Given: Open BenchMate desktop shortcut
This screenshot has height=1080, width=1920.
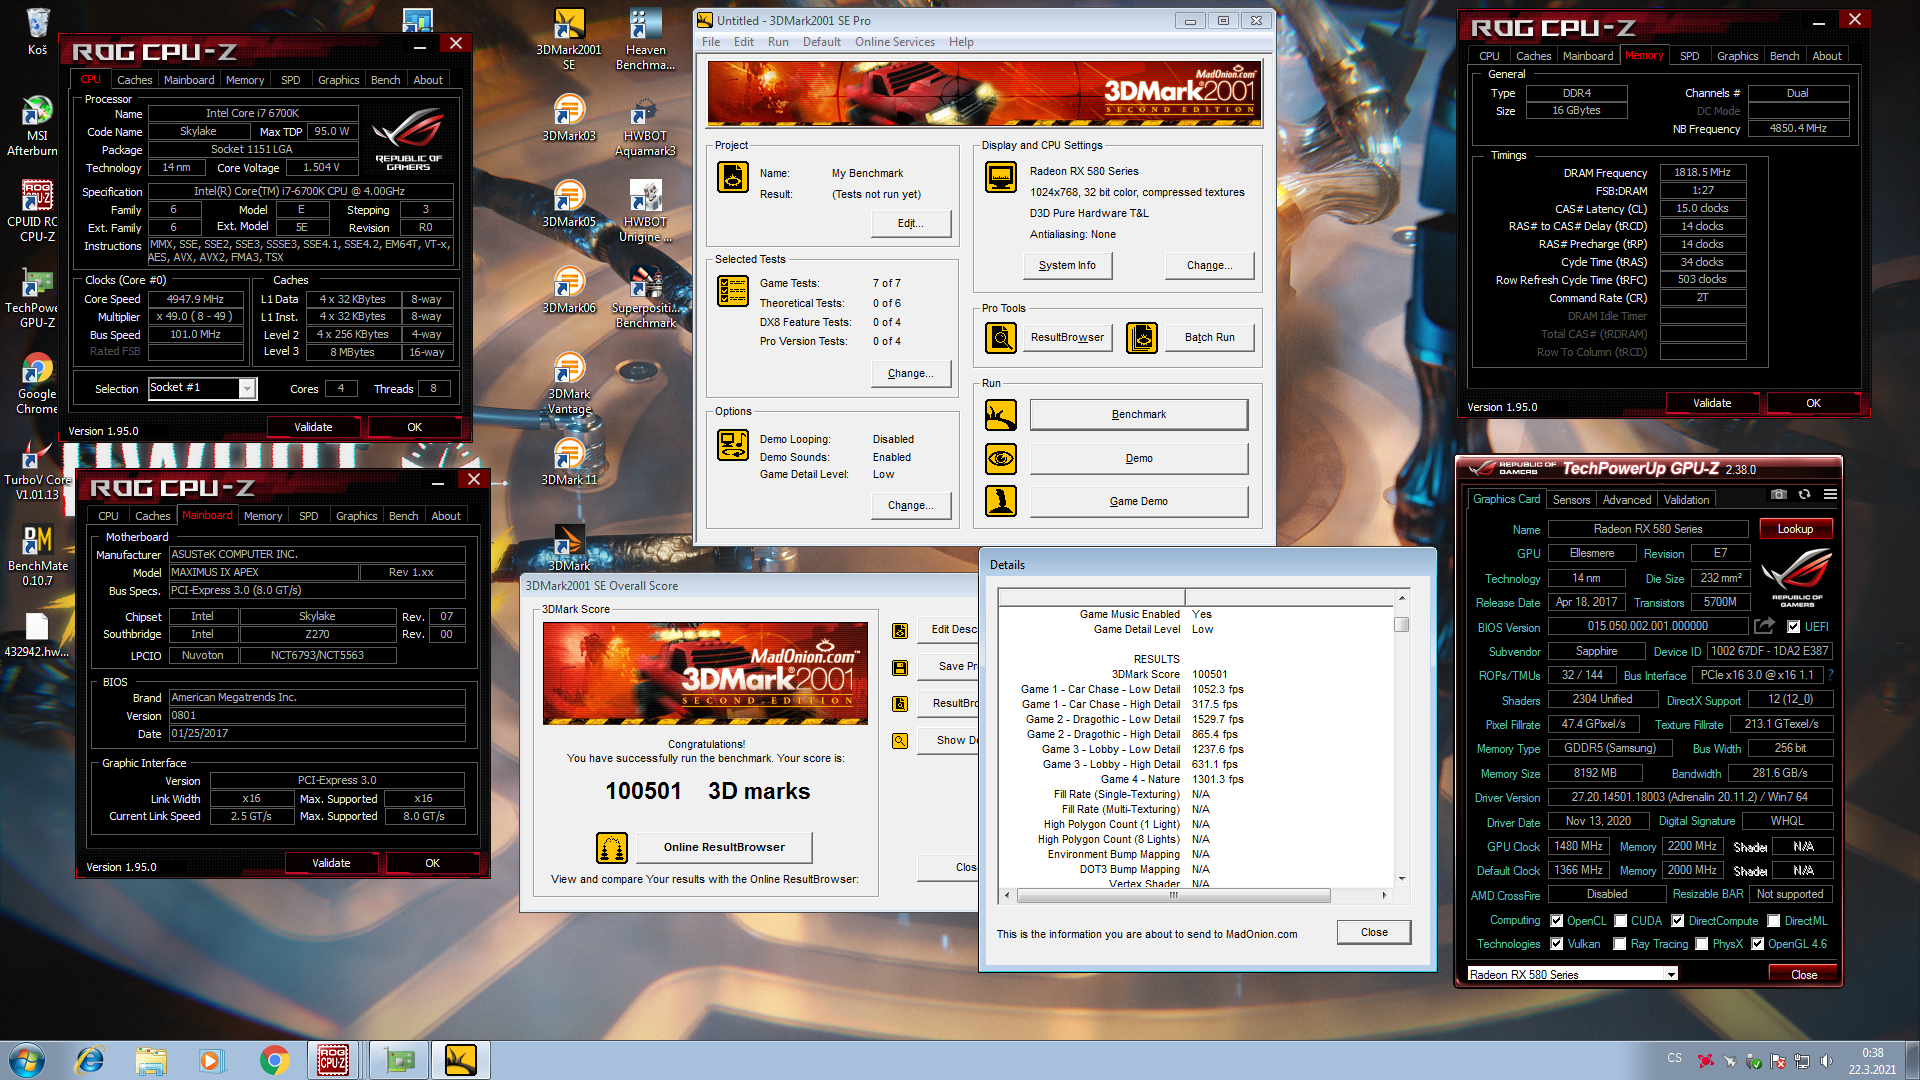Looking at the screenshot, I should (x=37, y=555).
